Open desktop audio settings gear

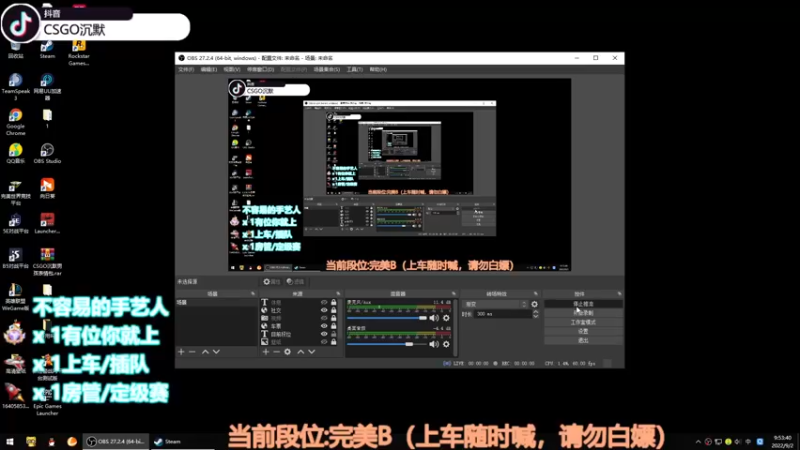(446, 344)
